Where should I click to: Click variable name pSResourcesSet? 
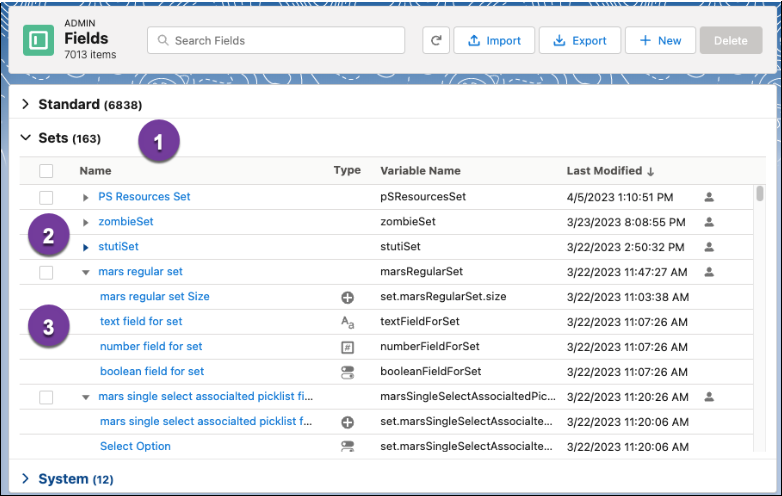click(423, 196)
